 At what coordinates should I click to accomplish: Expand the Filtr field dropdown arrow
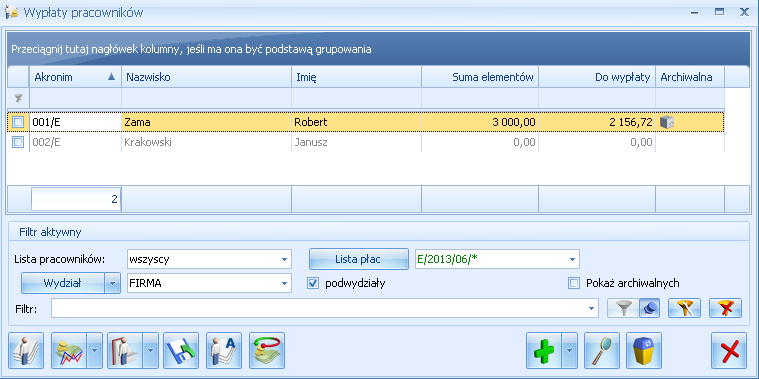tap(592, 308)
